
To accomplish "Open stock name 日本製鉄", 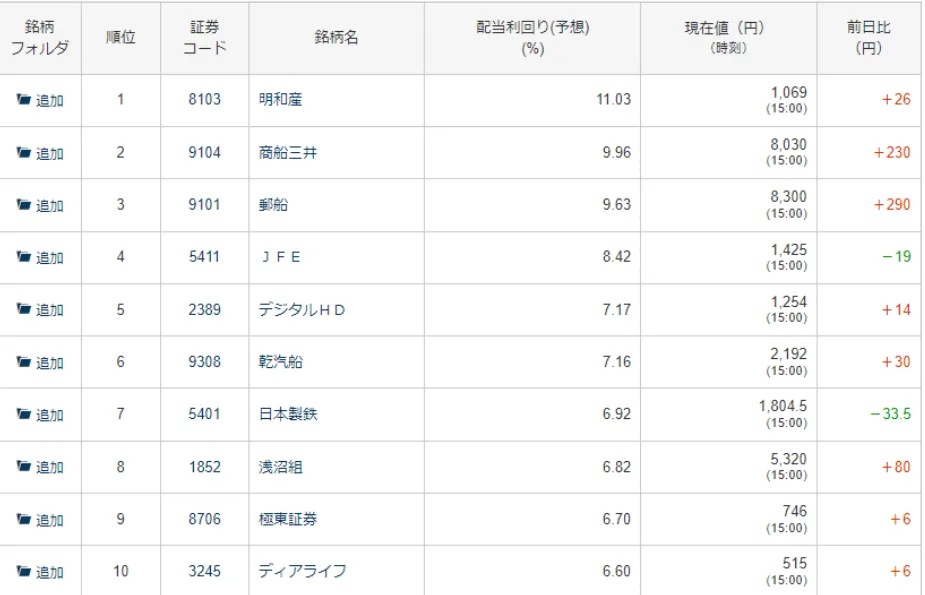I will point(288,414).
